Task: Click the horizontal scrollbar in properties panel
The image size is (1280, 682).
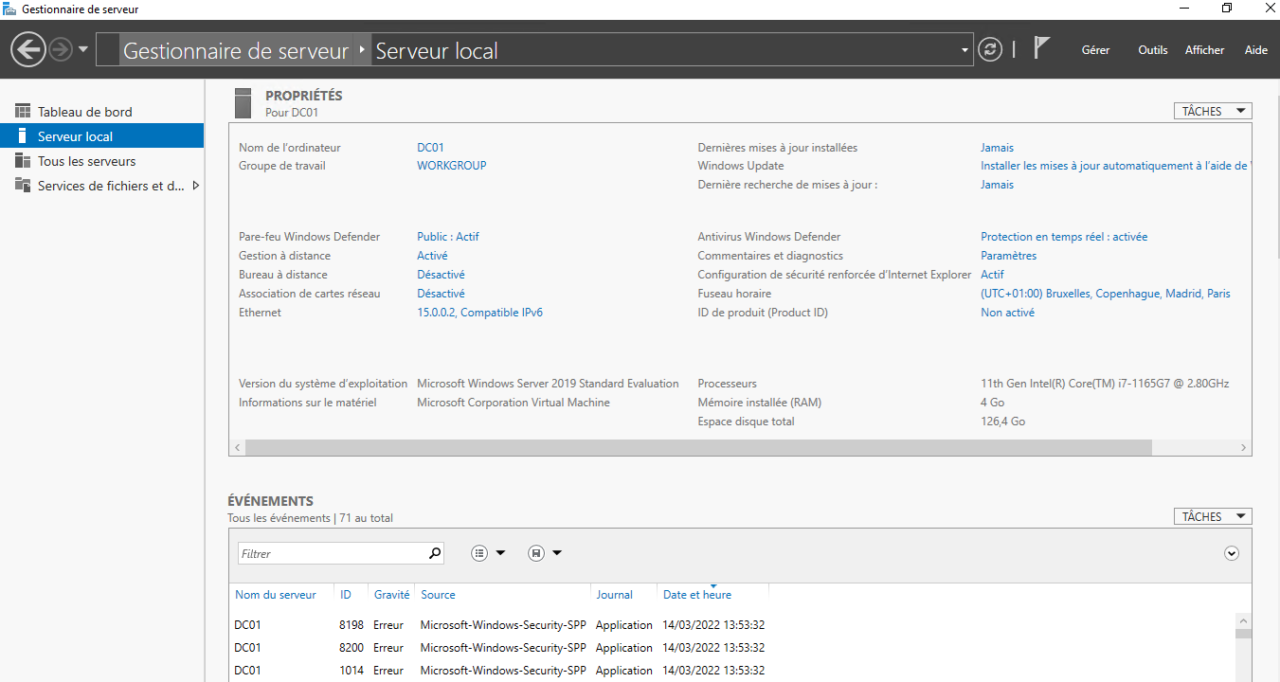Action: [x=698, y=448]
